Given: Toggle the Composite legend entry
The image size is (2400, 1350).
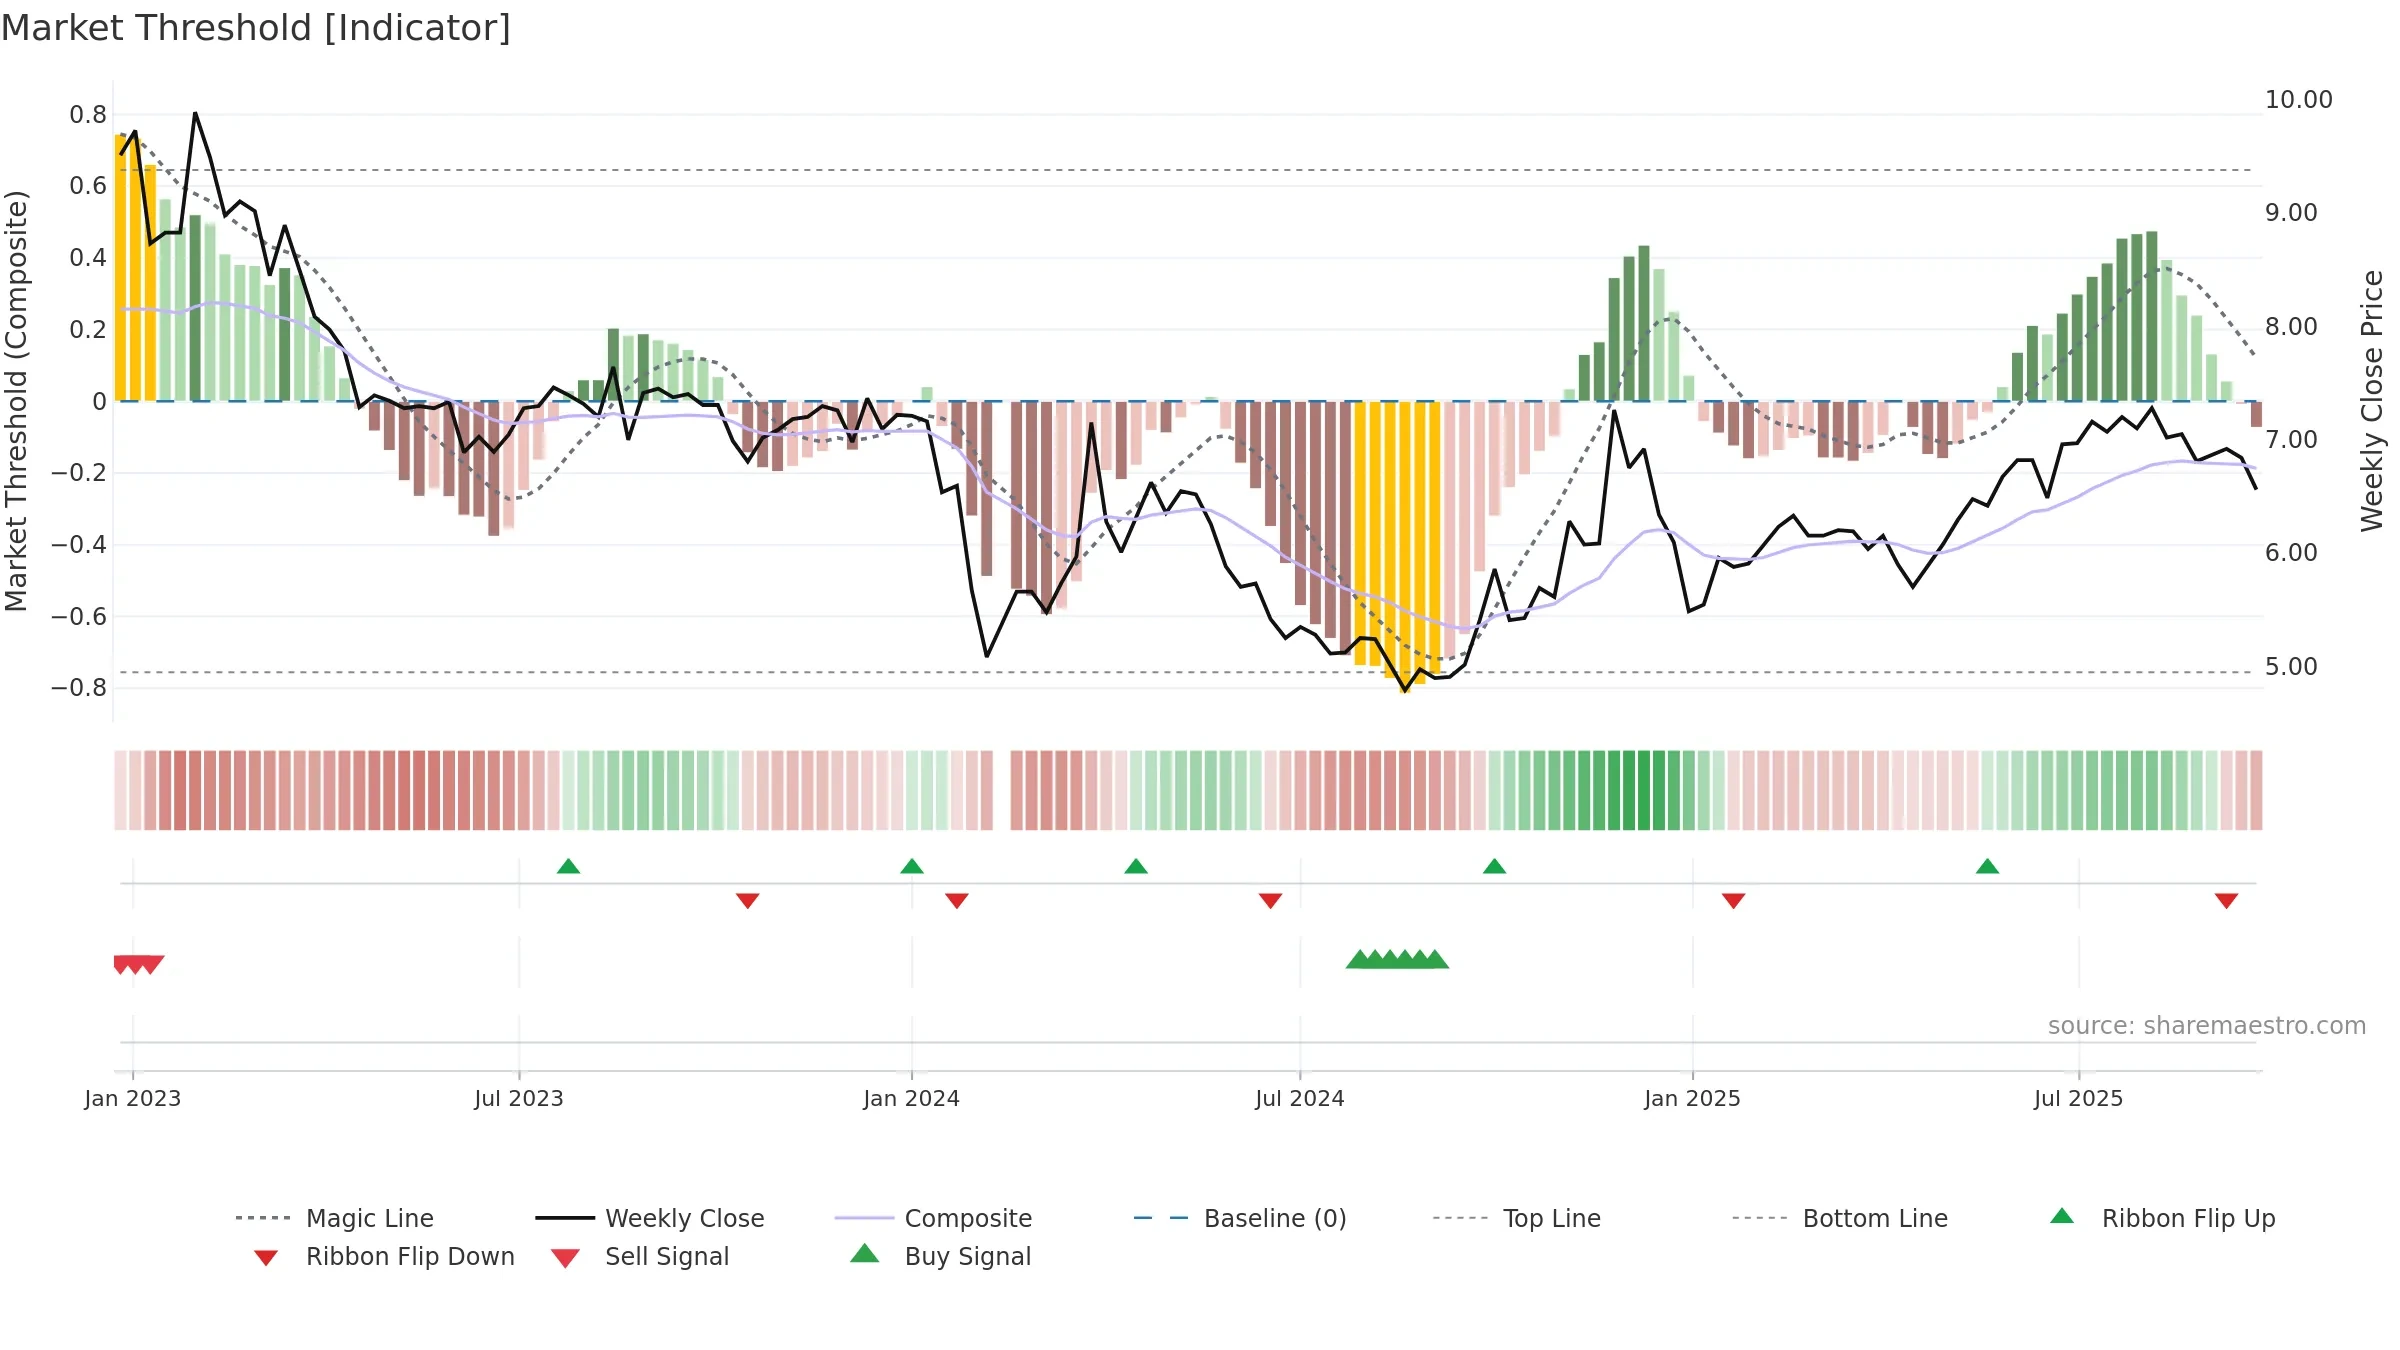Looking at the screenshot, I should point(933,1218).
